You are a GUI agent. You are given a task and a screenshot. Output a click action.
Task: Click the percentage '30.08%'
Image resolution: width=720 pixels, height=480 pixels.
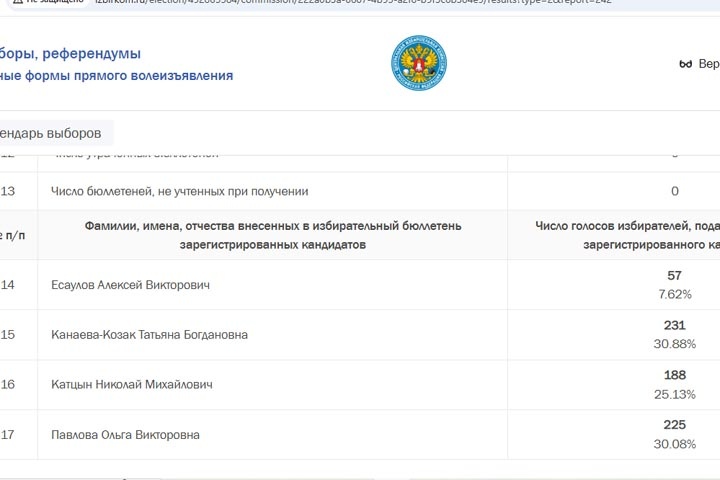click(675, 444)
